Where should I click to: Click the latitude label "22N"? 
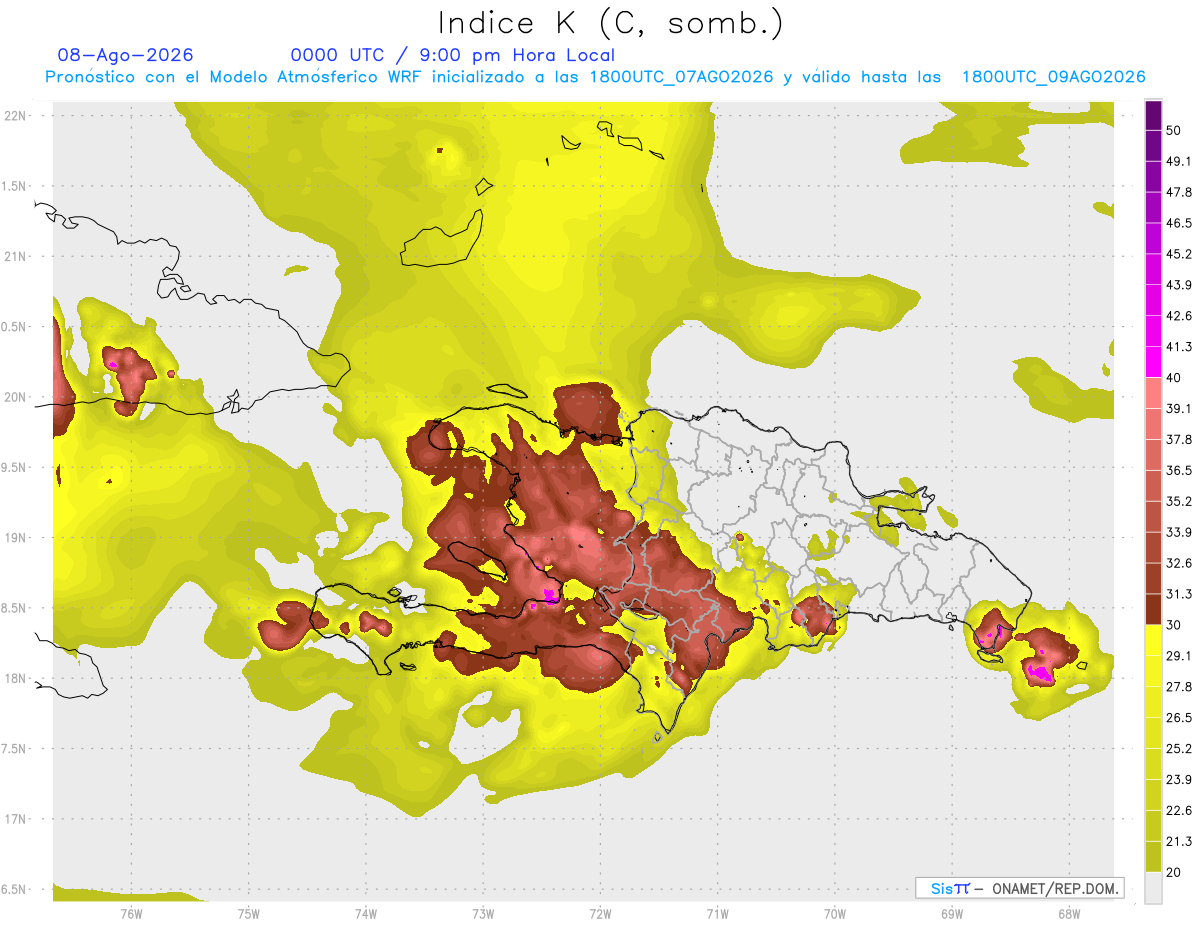pyautogui.click(x=15, y=115)
